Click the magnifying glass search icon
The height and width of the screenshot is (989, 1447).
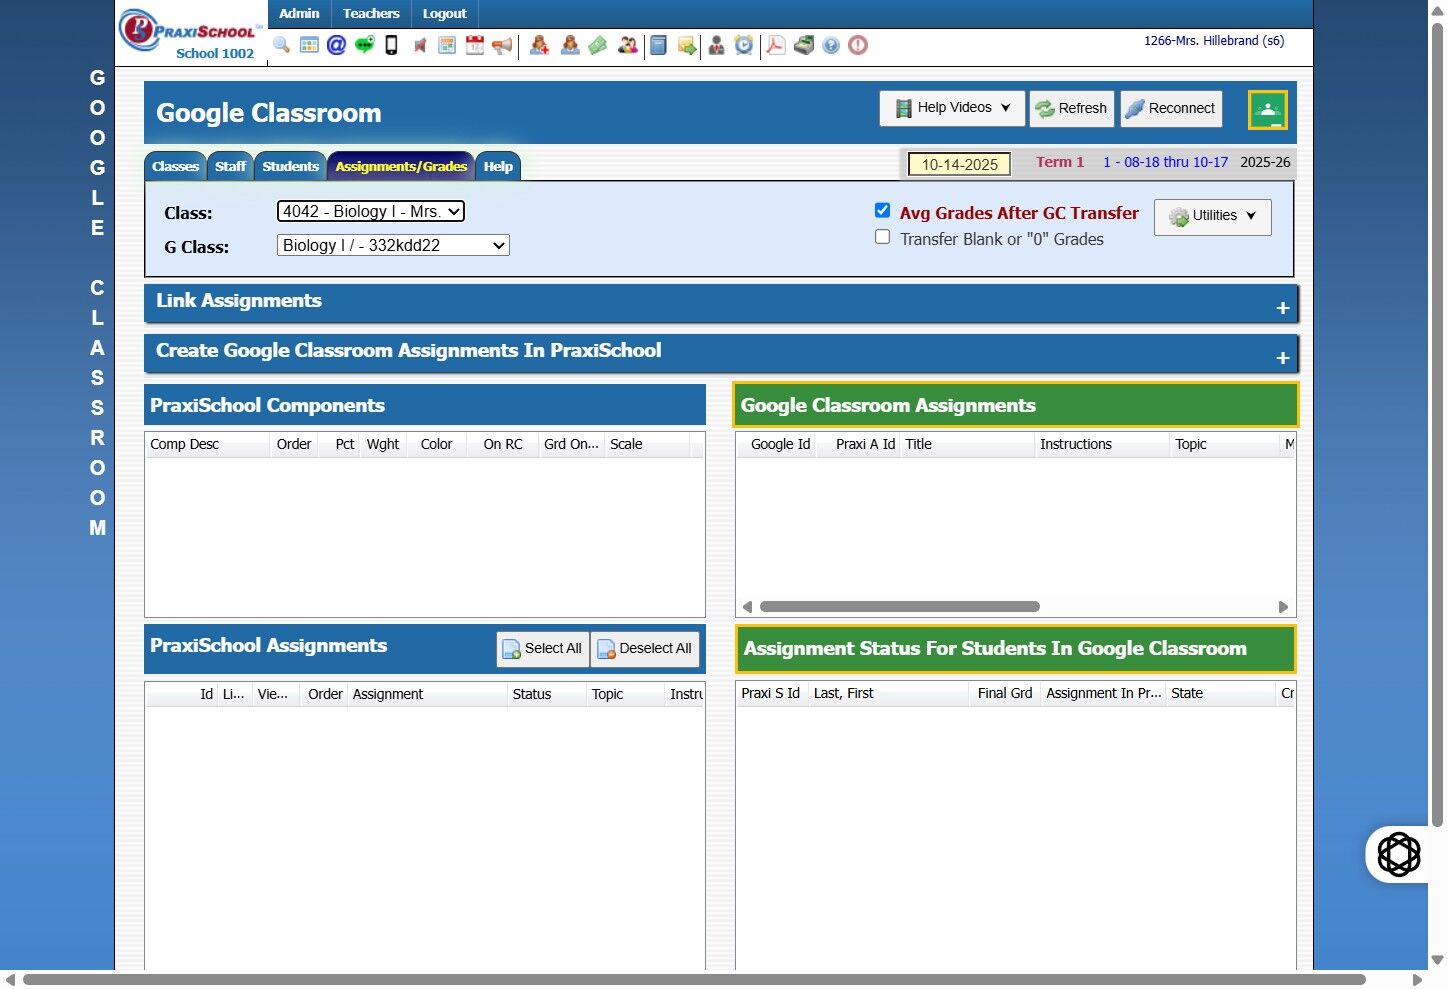[281, 45]
